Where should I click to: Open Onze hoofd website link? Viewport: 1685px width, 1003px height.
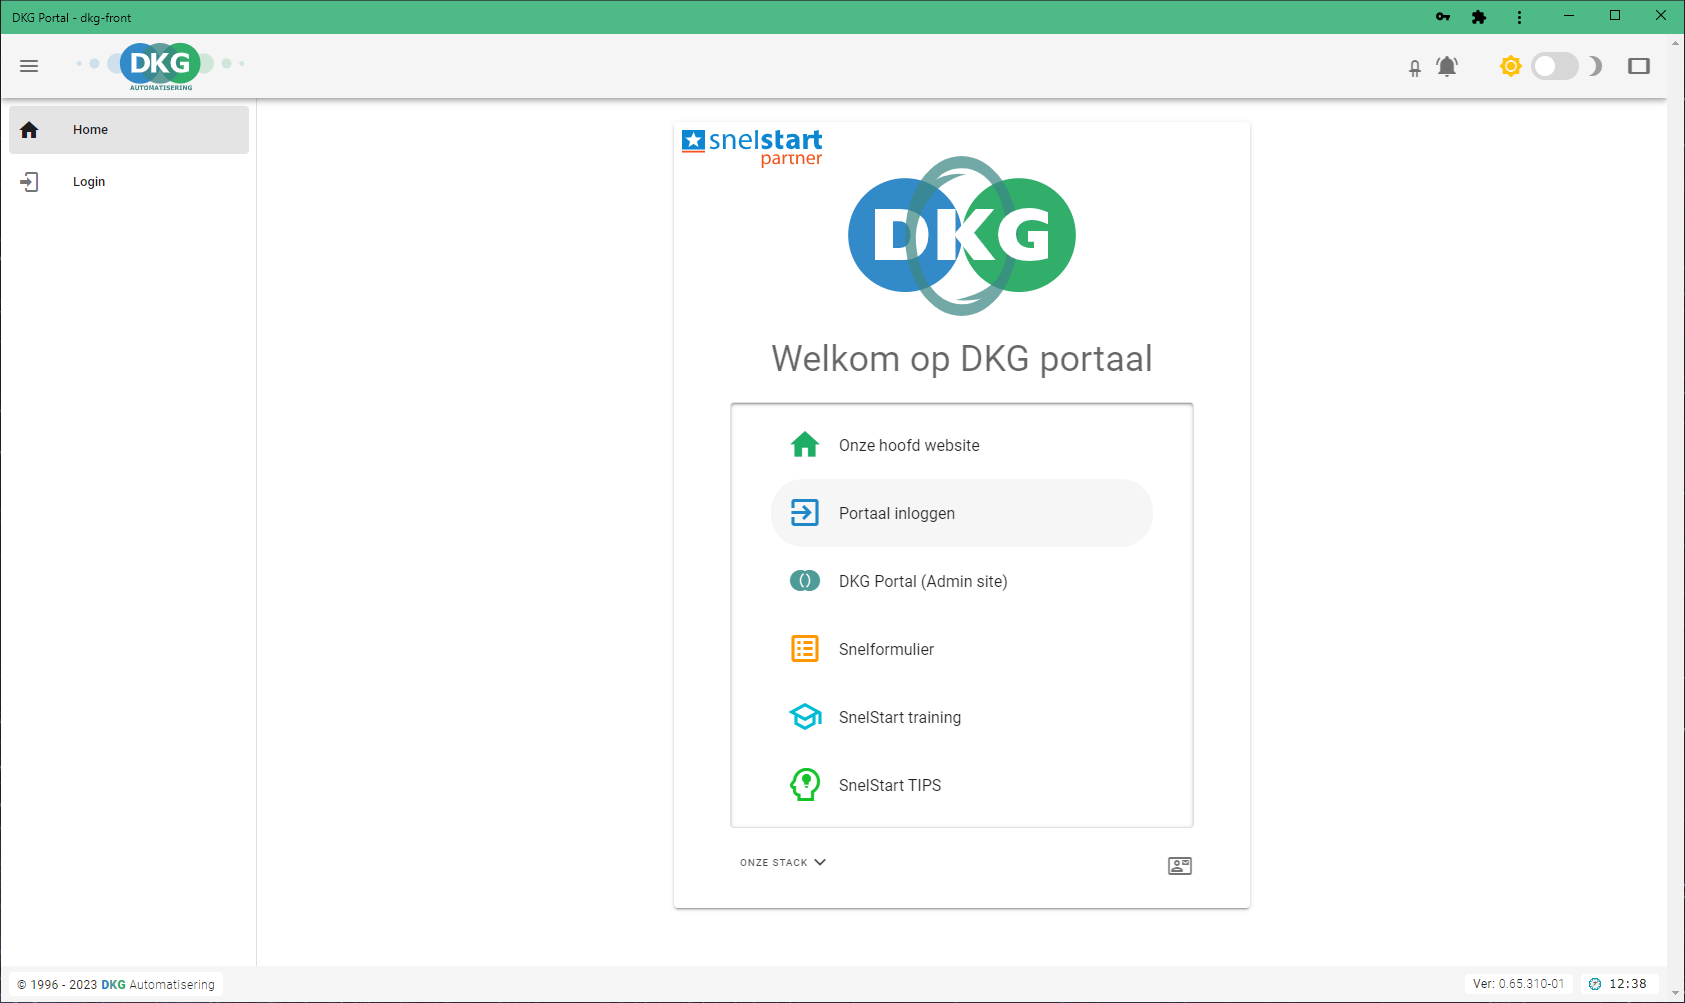coord(962,445)
